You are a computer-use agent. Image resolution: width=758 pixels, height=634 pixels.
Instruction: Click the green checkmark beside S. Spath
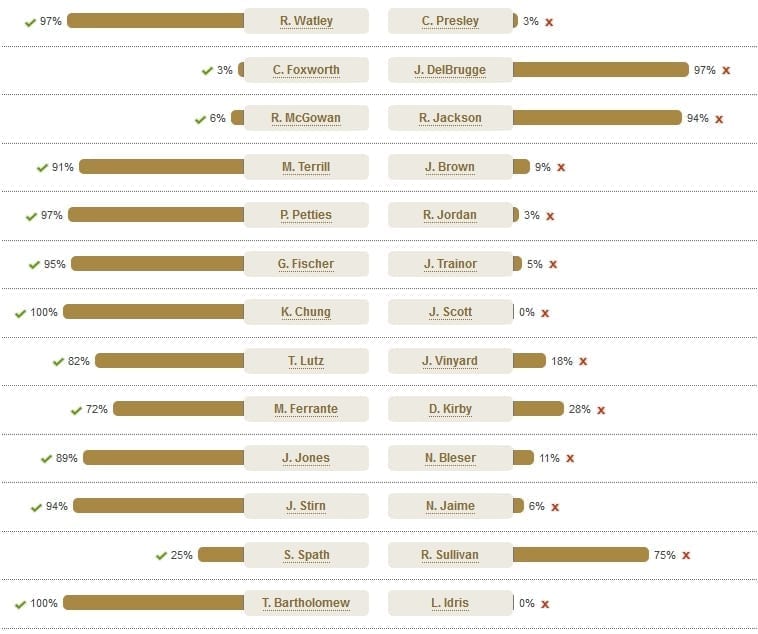161,556
